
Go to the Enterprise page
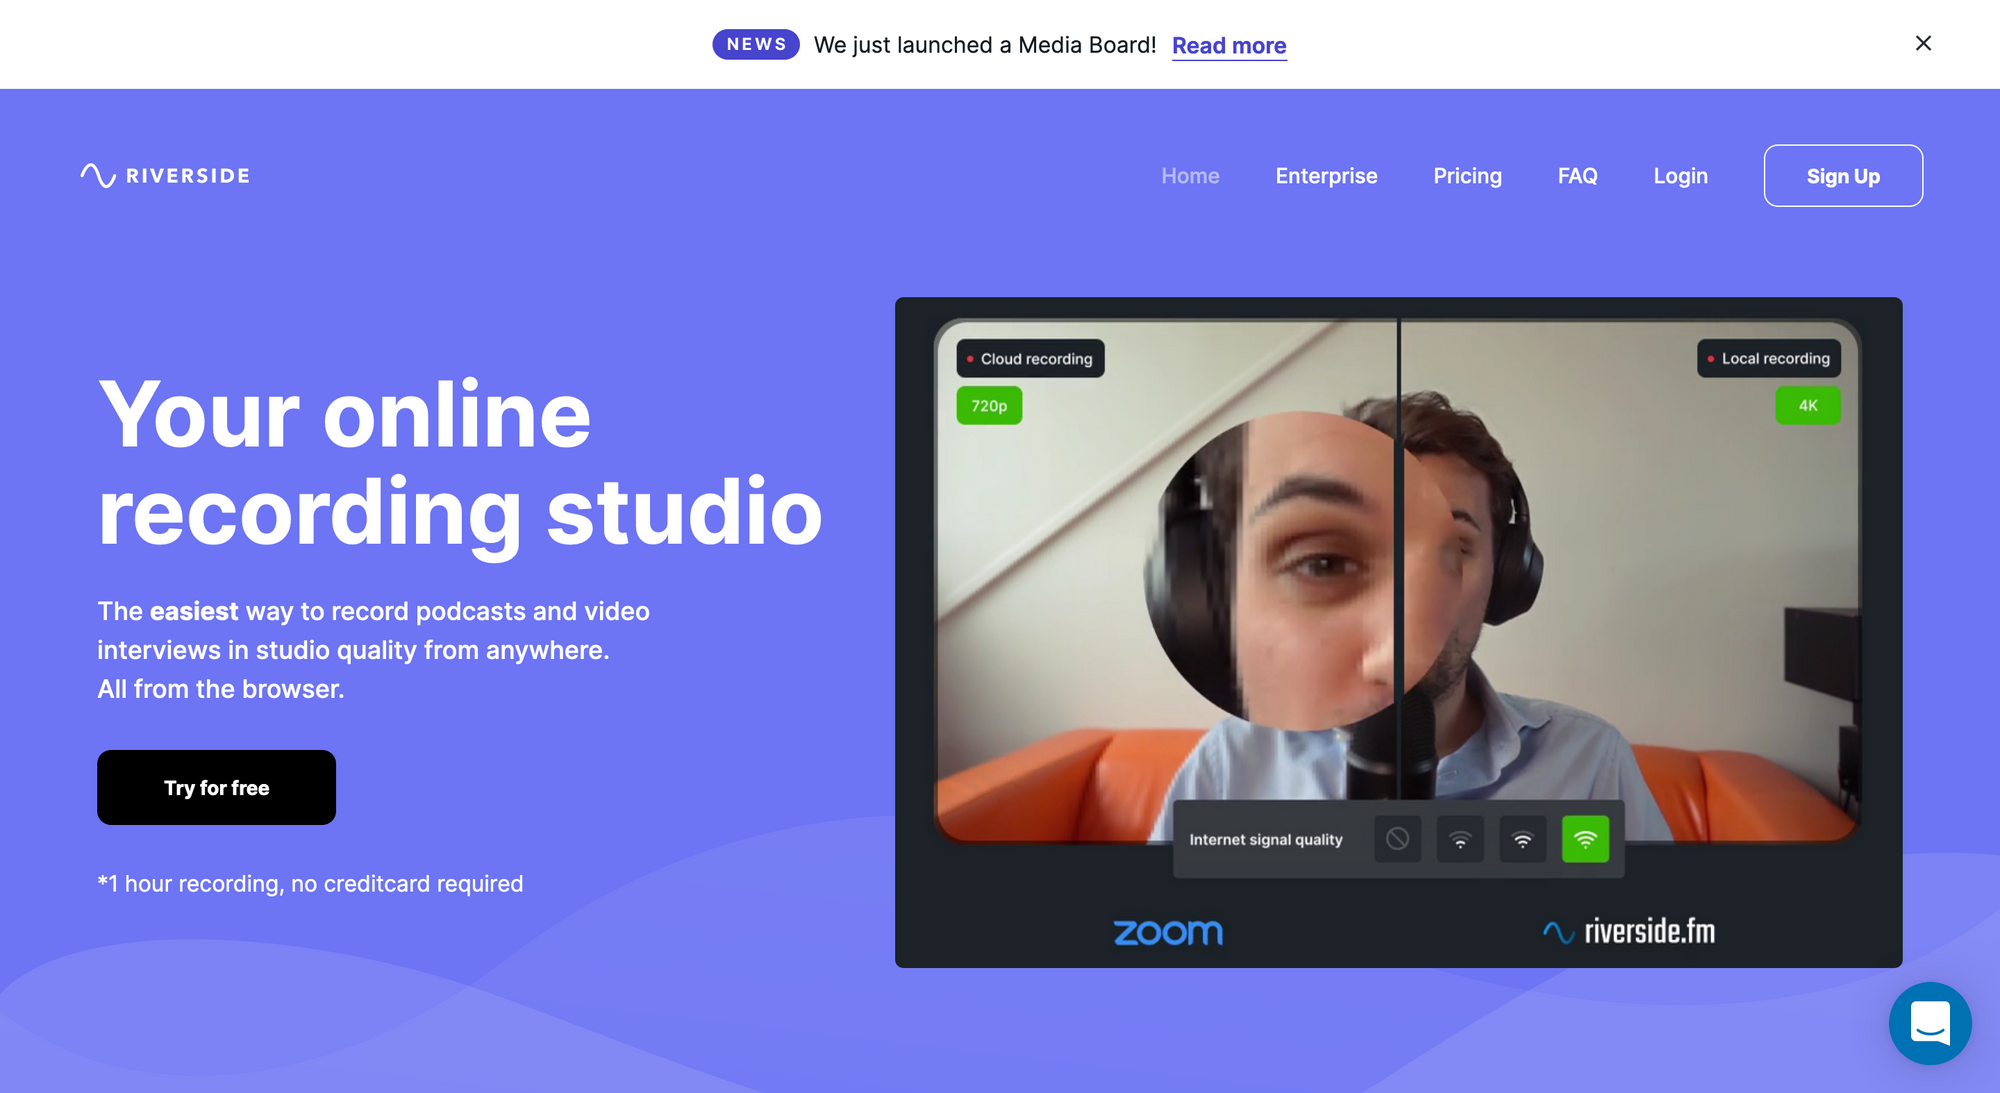click(1326, 176)
